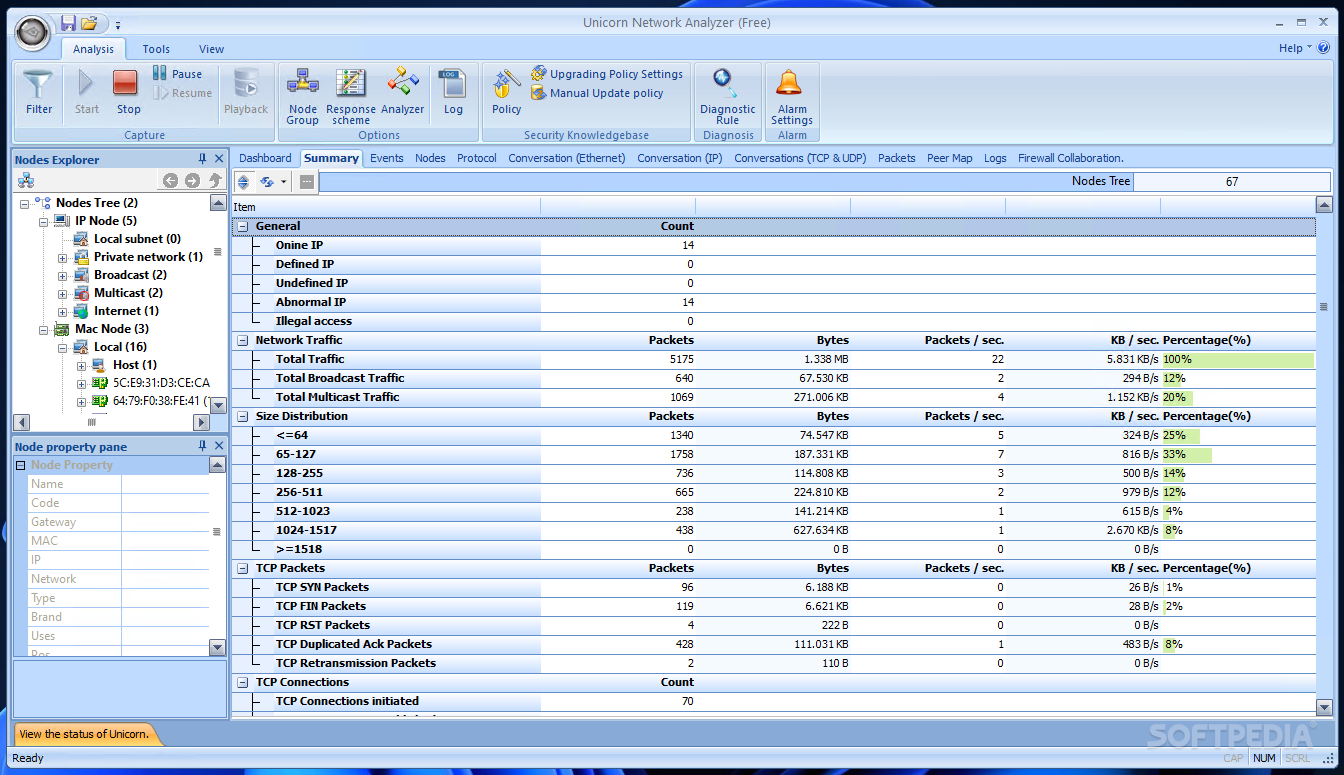Select Local subnet (0) tree item
Viewport: 1344px width, 775px height.
click(x=137, y=239)
